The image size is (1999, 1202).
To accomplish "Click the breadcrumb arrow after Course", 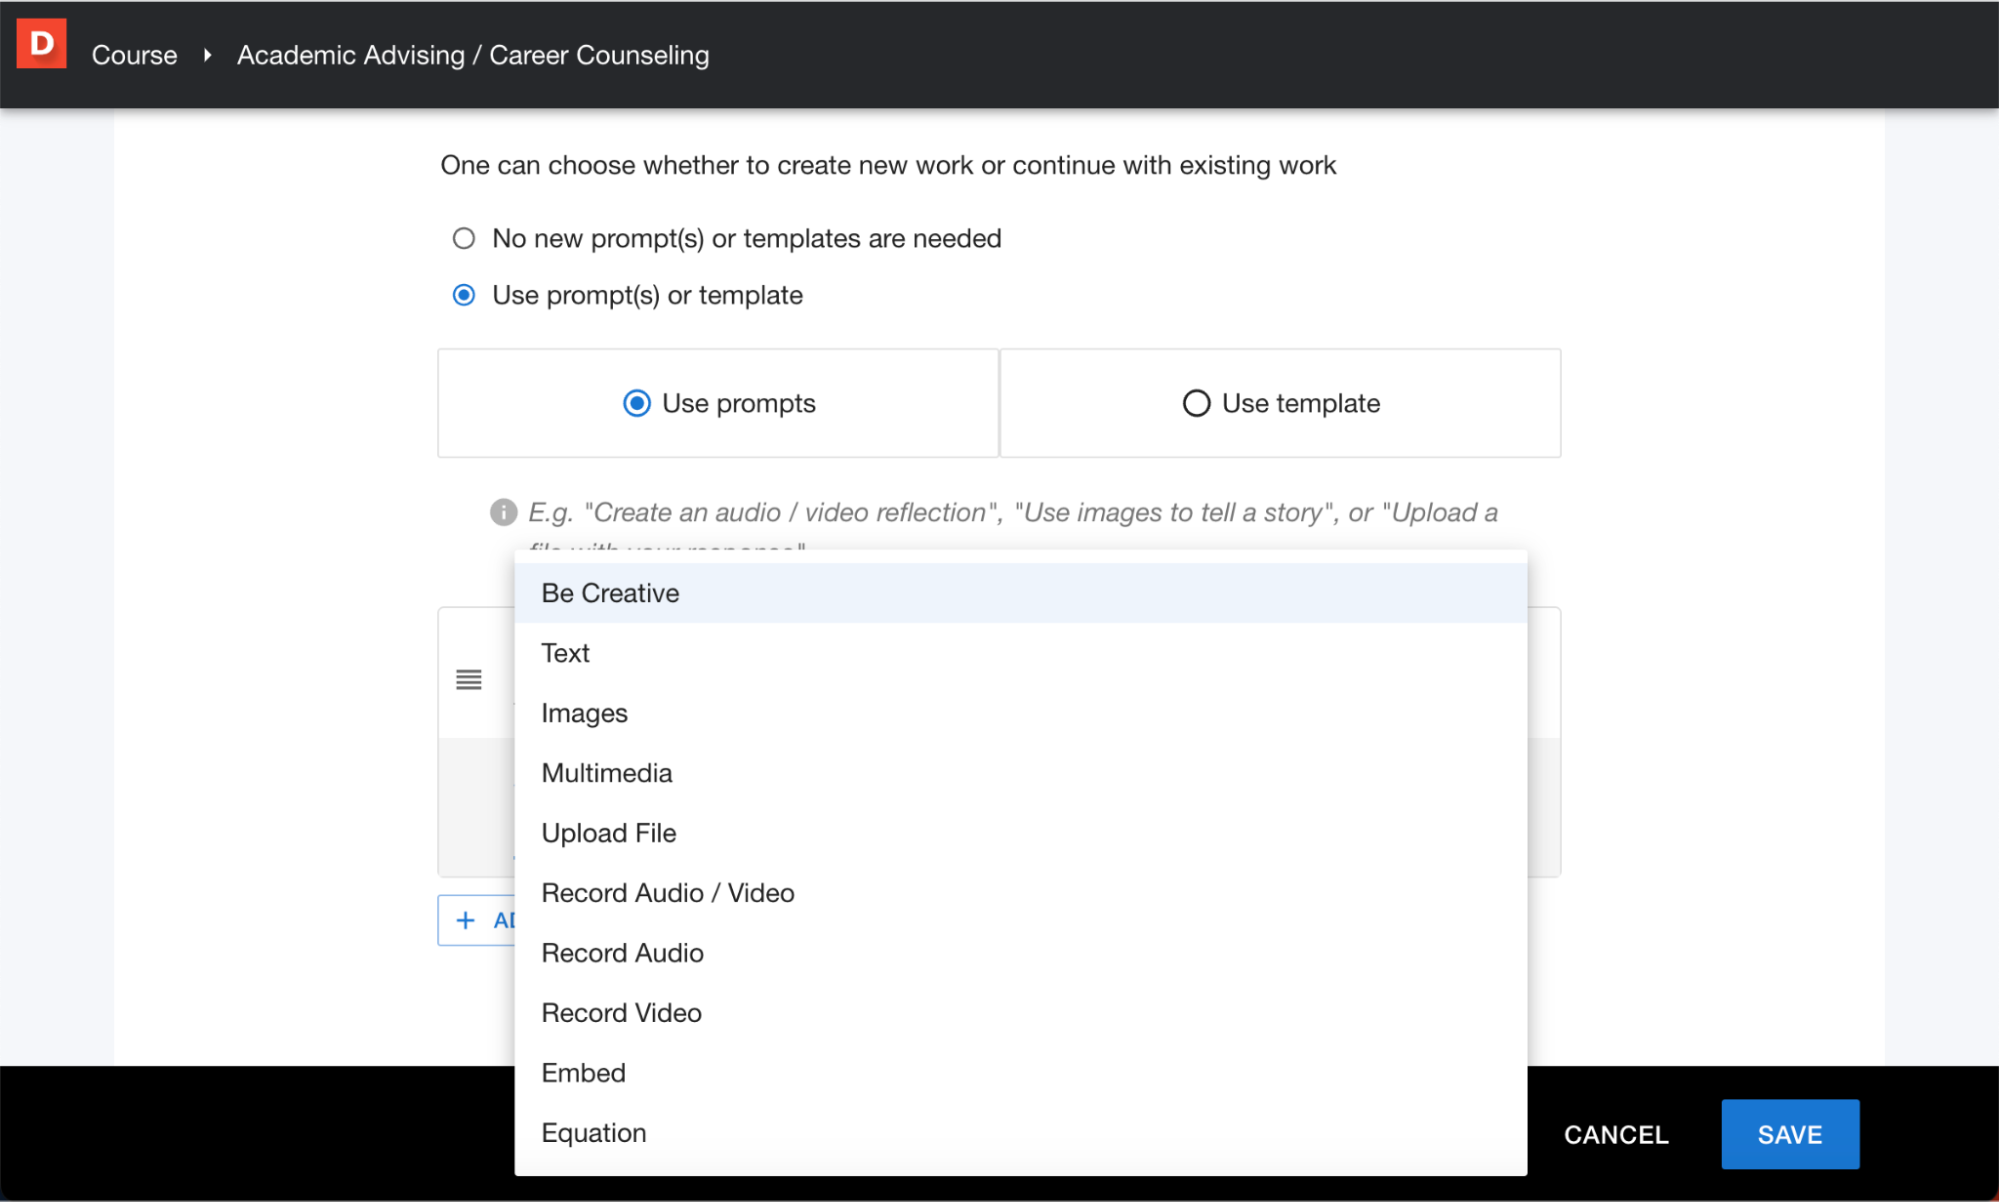I will 207,55.
